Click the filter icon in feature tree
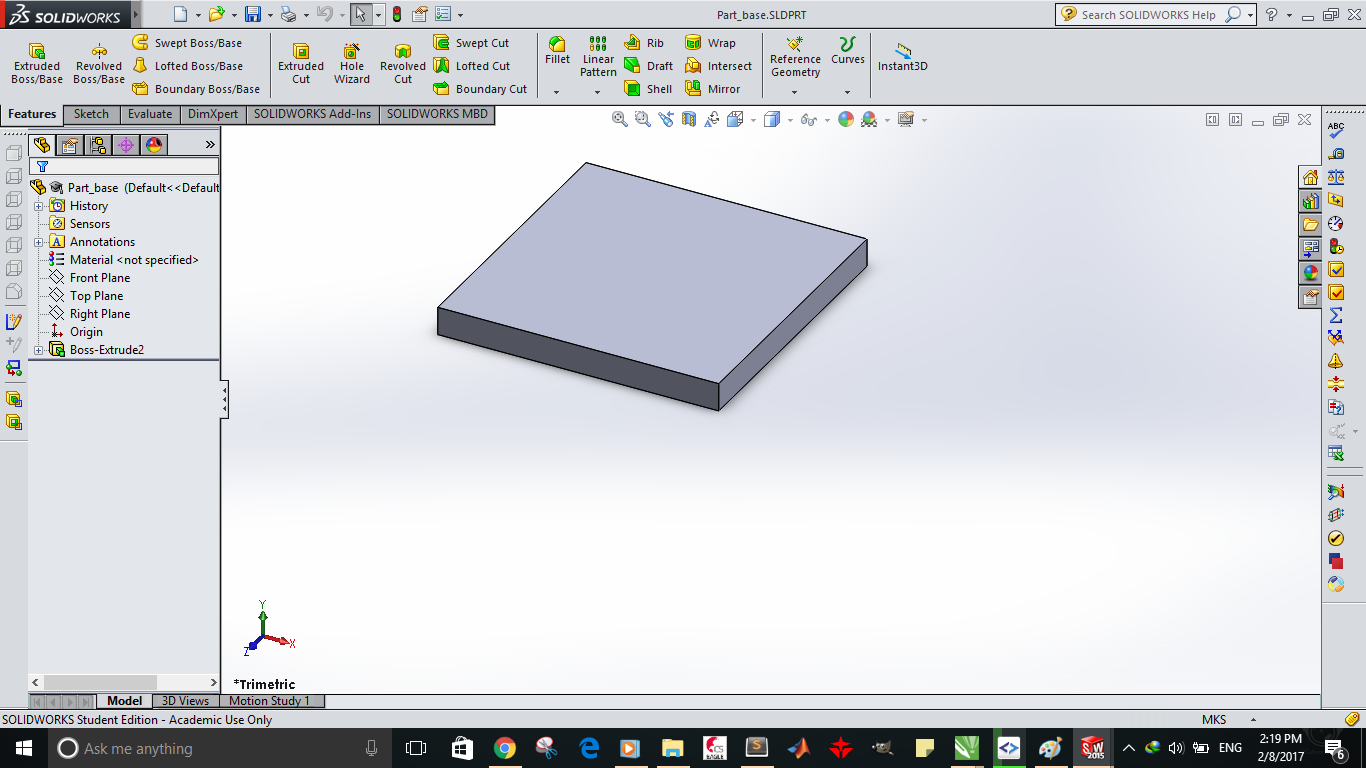 click(42, 167)
